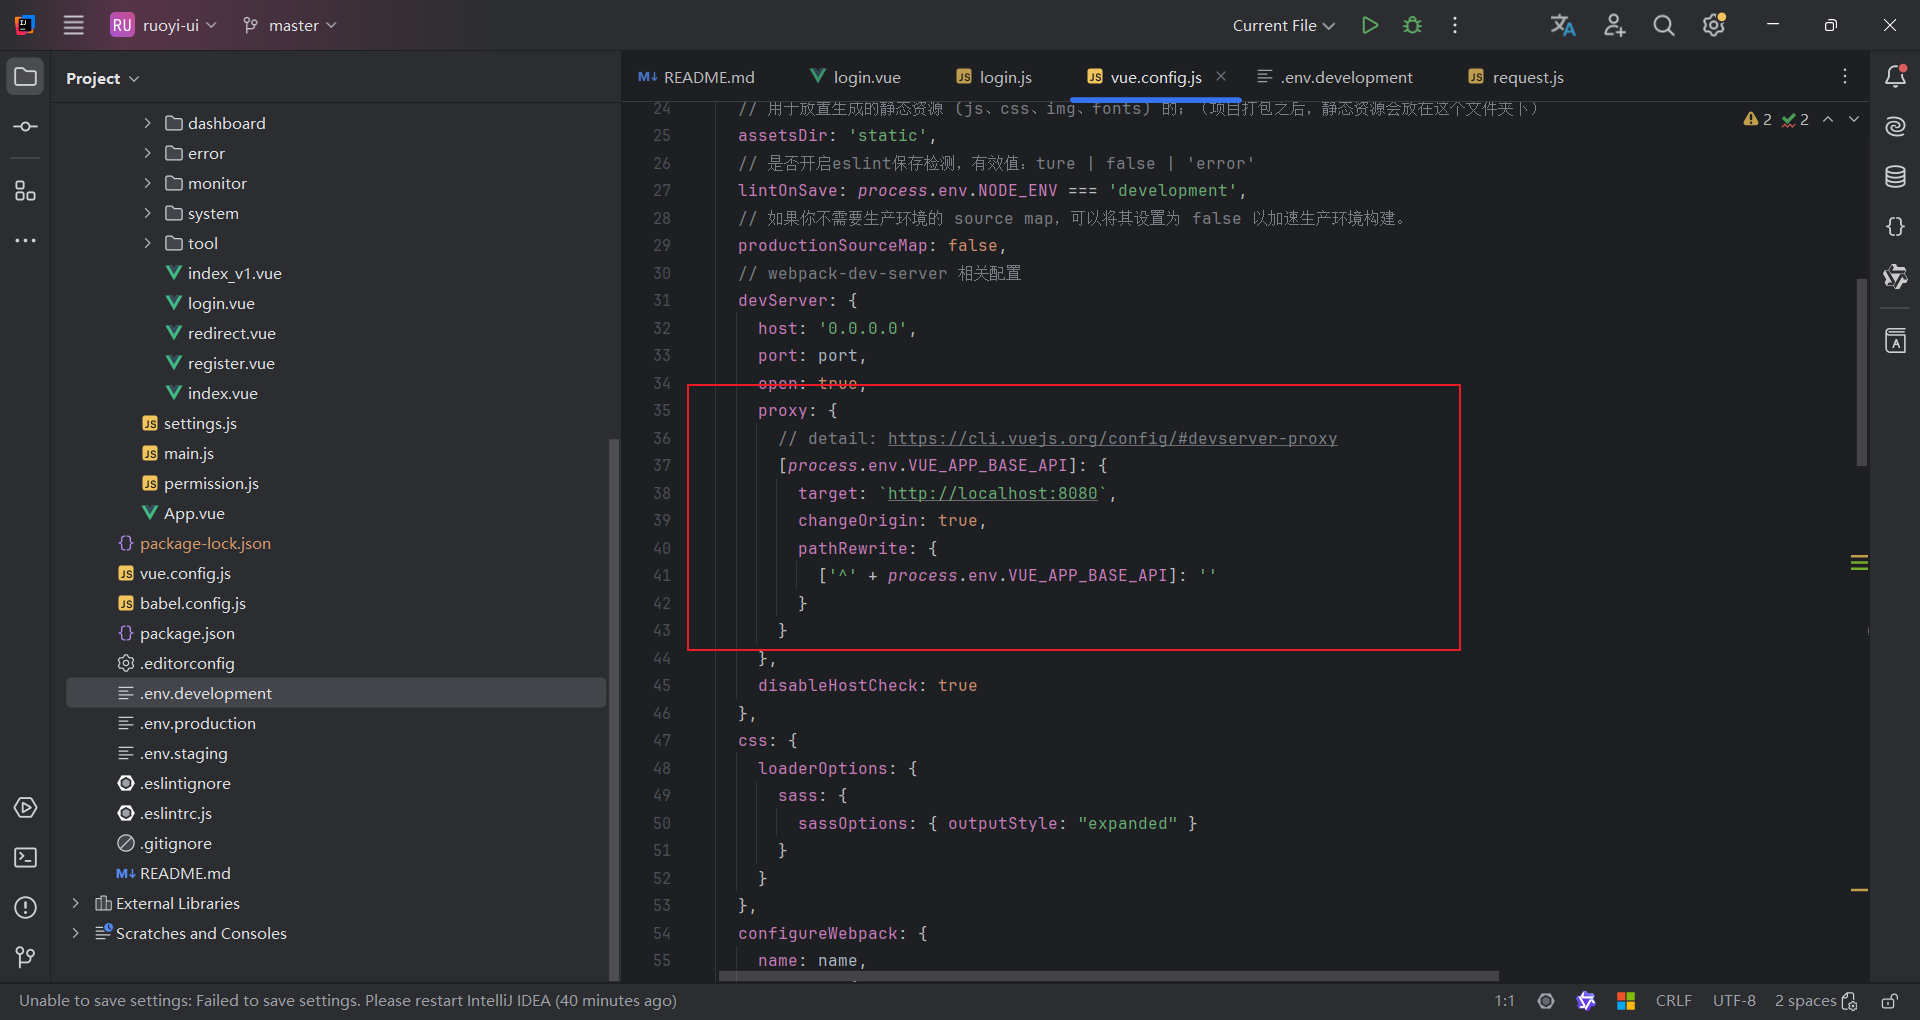Image resolution: width=1920 pixels, height=1020 pixels.
Task: Open the editor tabs options menu
Action: pyautogui.click(x=1845, y=77)
